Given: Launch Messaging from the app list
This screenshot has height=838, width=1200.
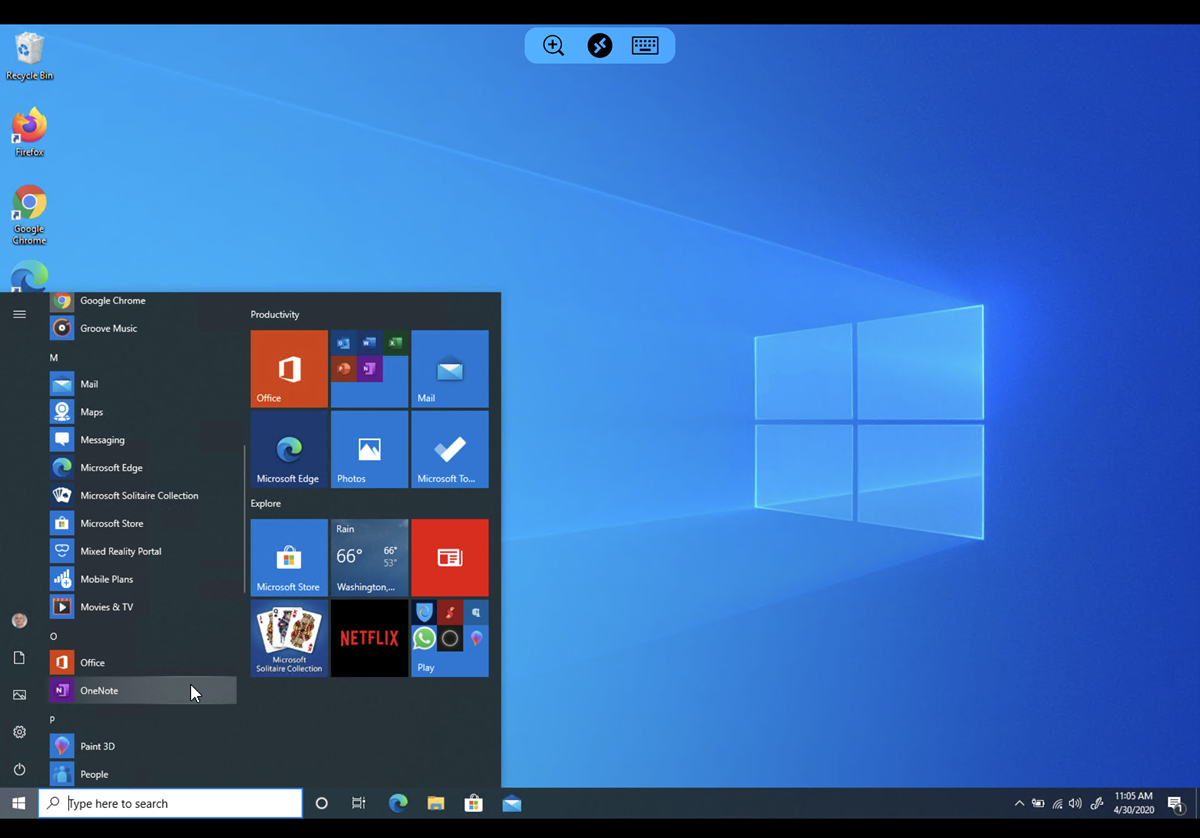Looking at the screenshot, I should [x=143, y=440].
